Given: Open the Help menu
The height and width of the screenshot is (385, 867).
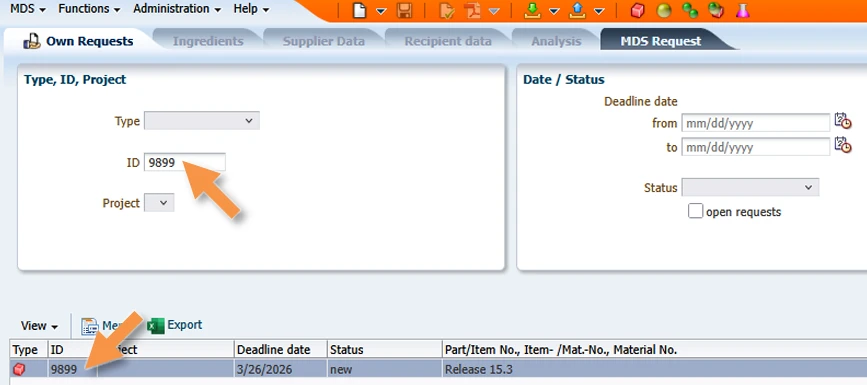Looking at the screenshot, I should 251,9.
